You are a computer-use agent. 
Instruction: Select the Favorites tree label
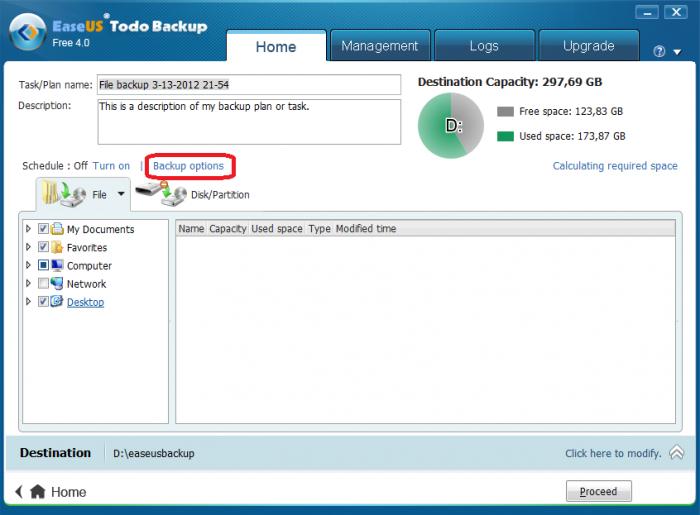click(87, 248)
